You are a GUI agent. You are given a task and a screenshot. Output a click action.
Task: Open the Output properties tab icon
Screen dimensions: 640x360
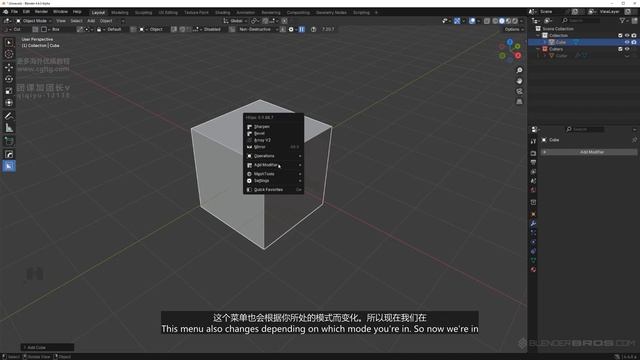(533, 162)
